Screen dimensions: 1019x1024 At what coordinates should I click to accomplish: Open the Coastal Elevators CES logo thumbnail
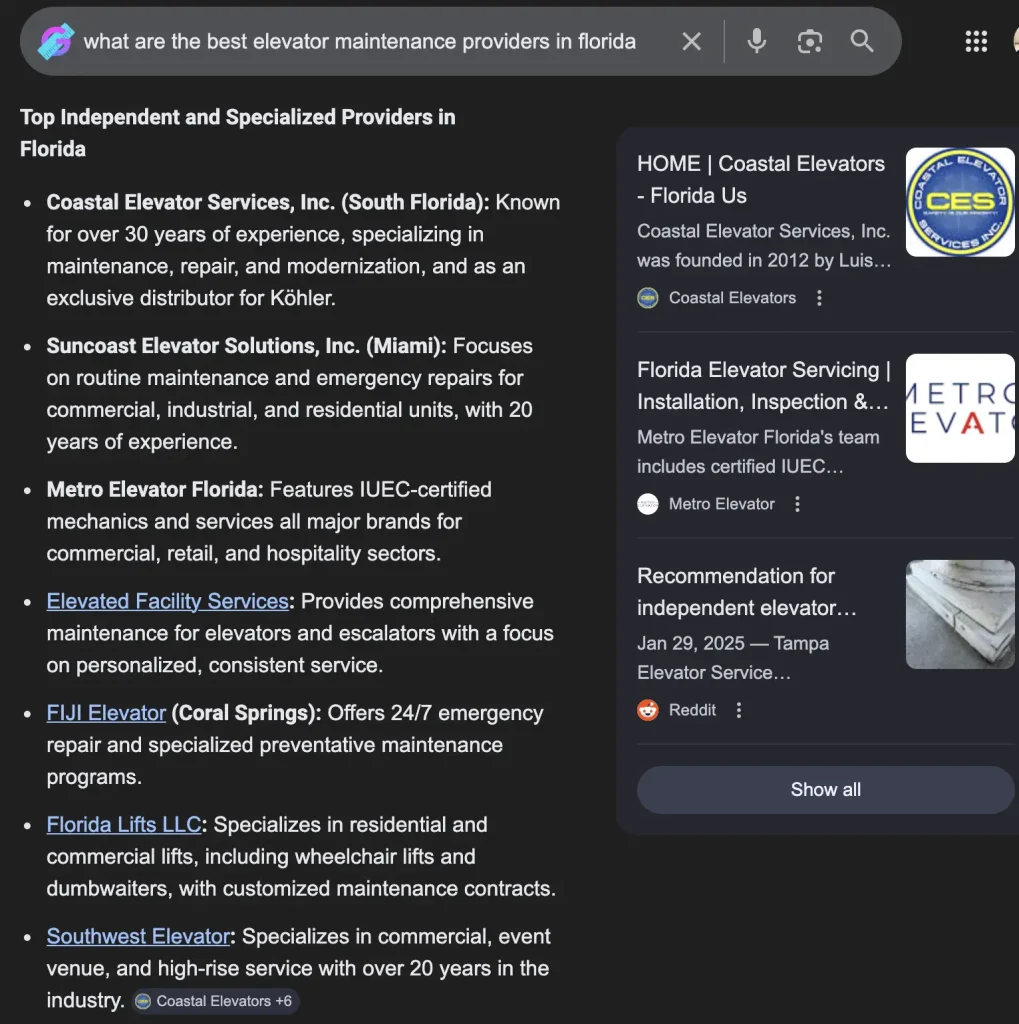coord(959,203)
